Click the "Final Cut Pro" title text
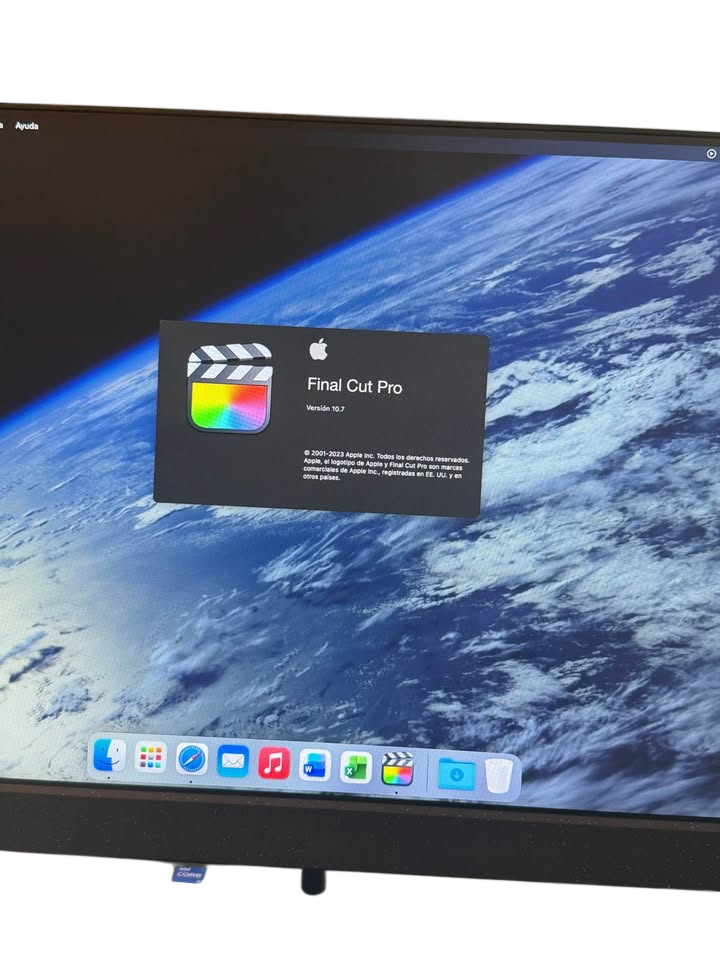The width and height of the screenshot is (720, 960). pyautogui.click(x=354, y=386)
